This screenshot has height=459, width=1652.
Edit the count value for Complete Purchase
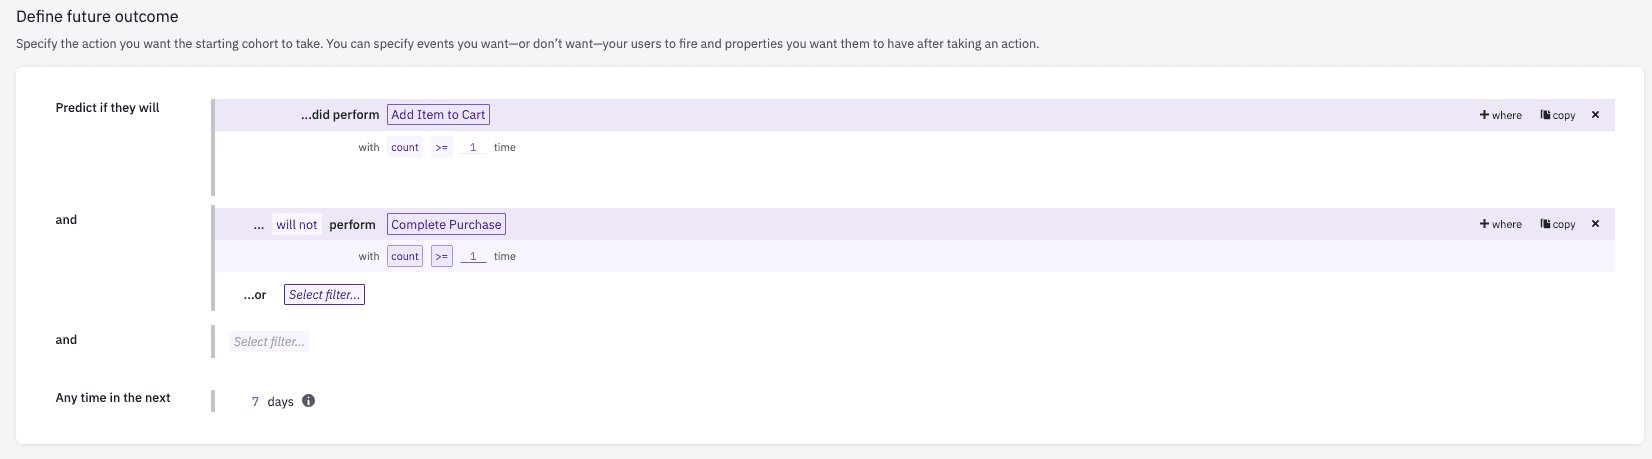tap(473, 257)
